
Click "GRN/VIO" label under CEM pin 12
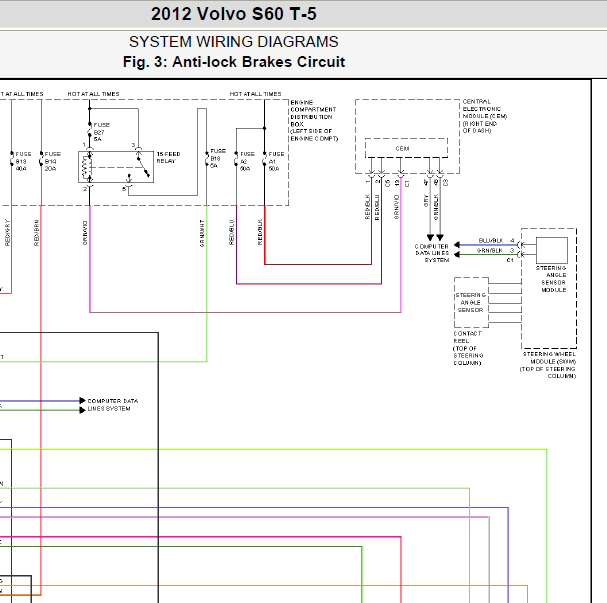[396, 207]
